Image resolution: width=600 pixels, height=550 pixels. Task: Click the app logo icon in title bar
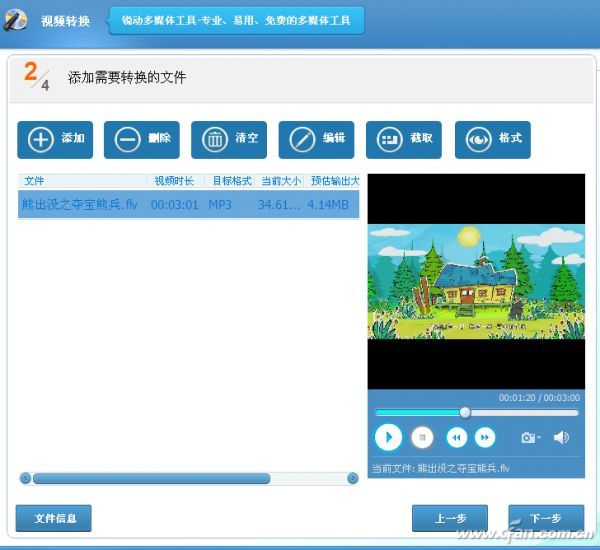(15, 20)
